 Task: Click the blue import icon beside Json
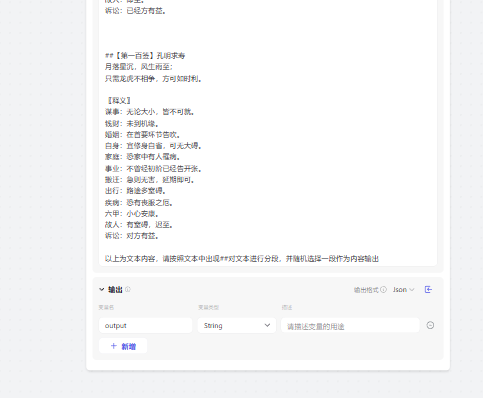(x=428, y=290)
